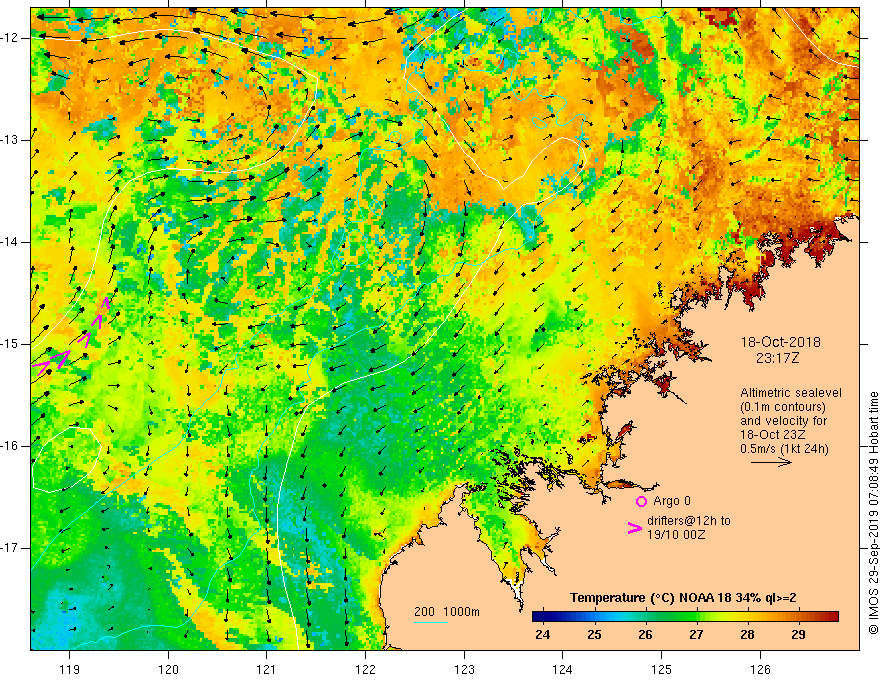Click the 24 value on temperature scale
Image resolution: width=880 pixels, height=680 pixels.
point(543,635)
